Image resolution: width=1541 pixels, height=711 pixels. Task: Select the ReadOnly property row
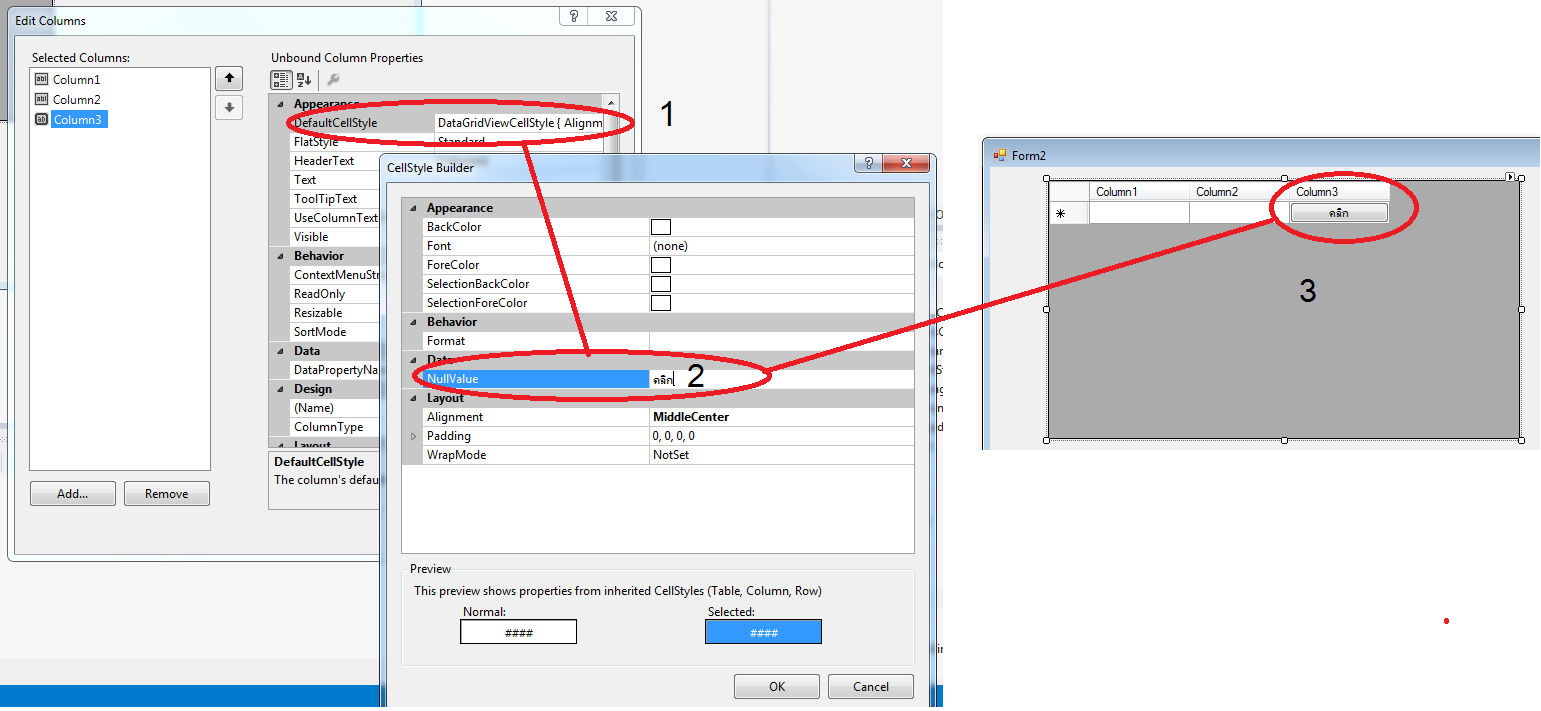335,294
